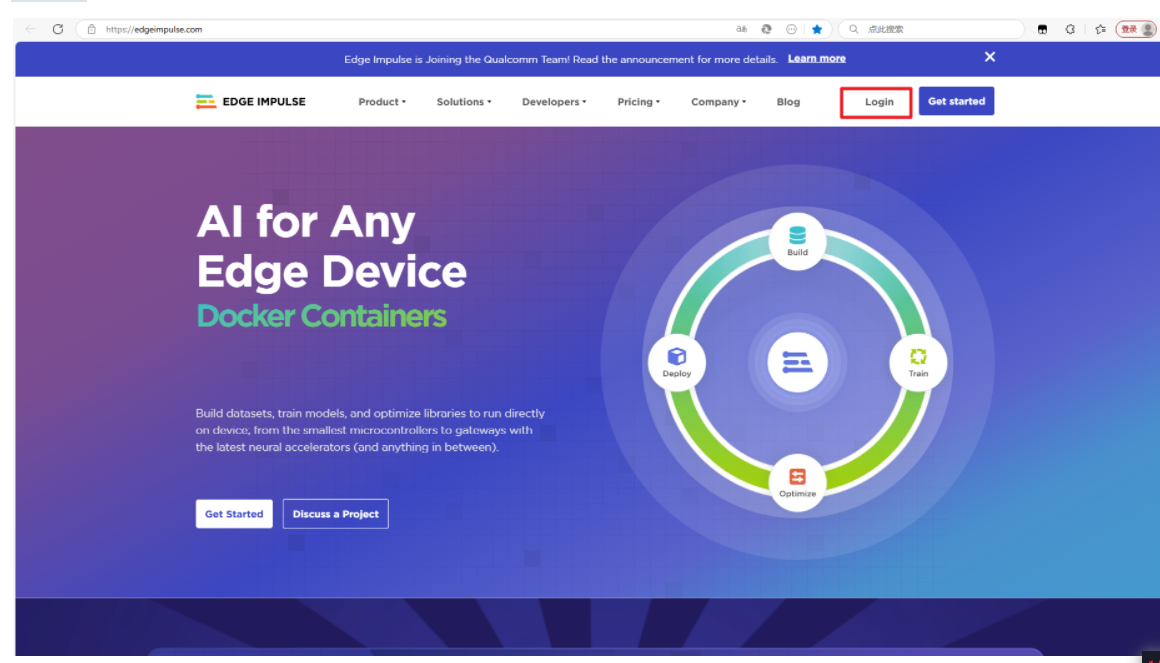Click the Edge sync icon in address bar
Viewport: 1160px width, 663px height.
pos(766,30)
